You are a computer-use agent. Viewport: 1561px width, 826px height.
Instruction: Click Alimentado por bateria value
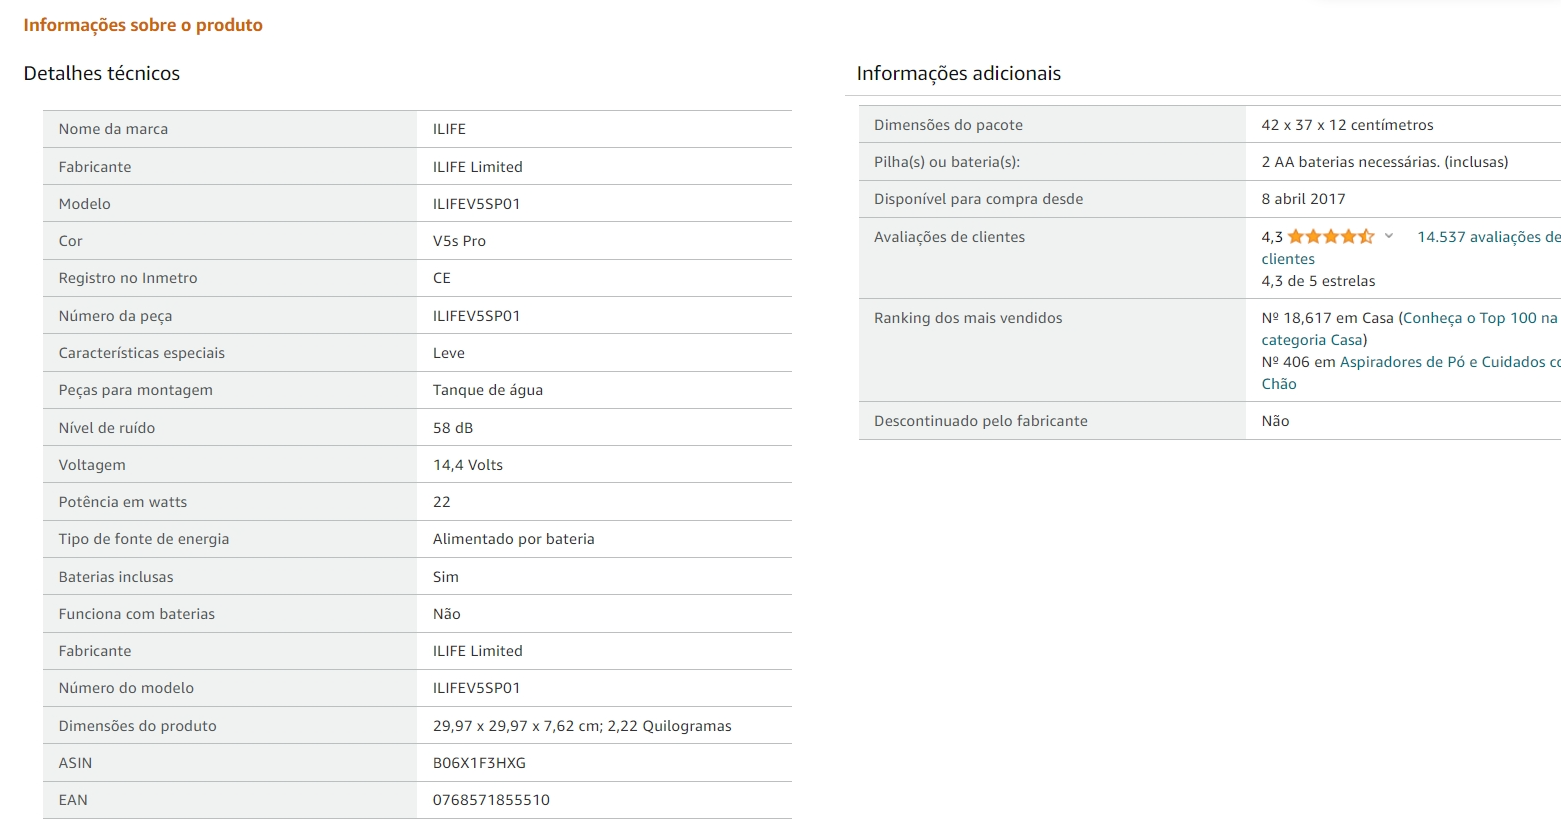coord(513,539)
